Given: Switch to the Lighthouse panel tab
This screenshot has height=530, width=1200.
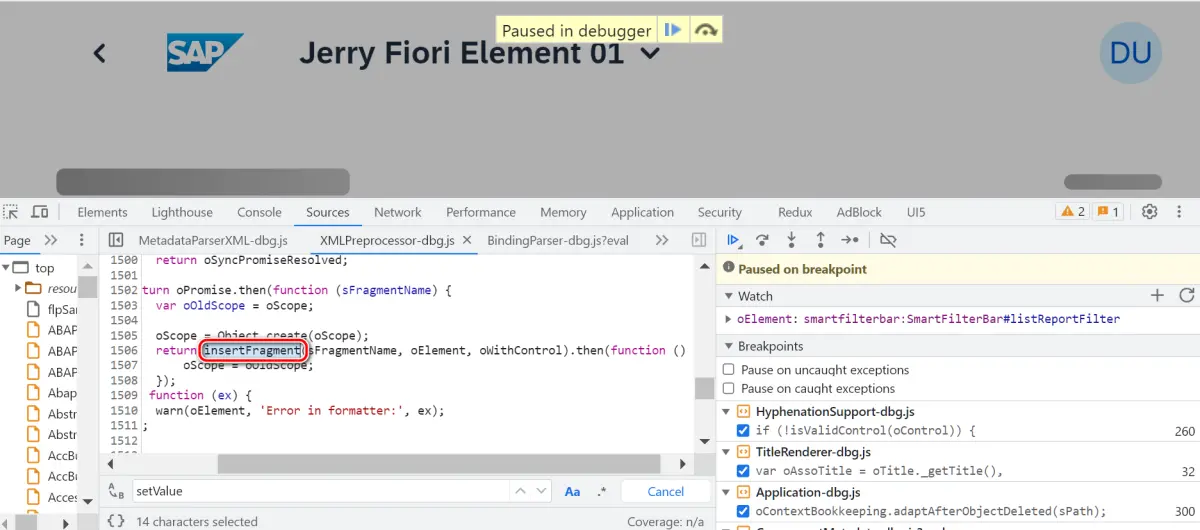Looking at the screenshot, I should coord(182,212).
